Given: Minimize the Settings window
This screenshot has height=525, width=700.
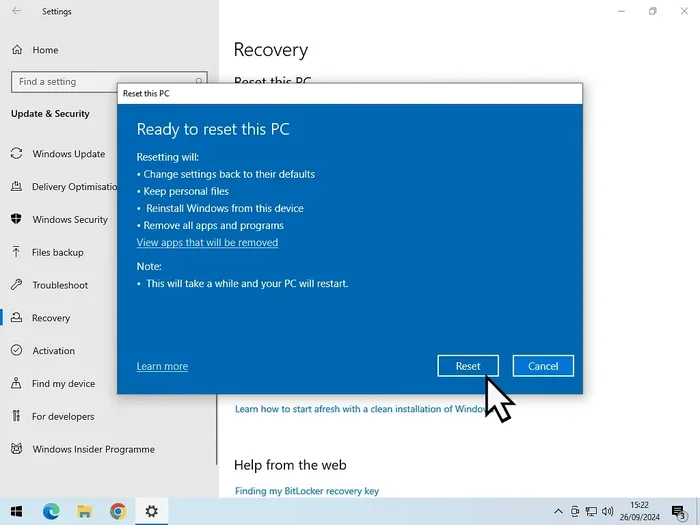Looking at the screenshot, I should pos(621,11).
